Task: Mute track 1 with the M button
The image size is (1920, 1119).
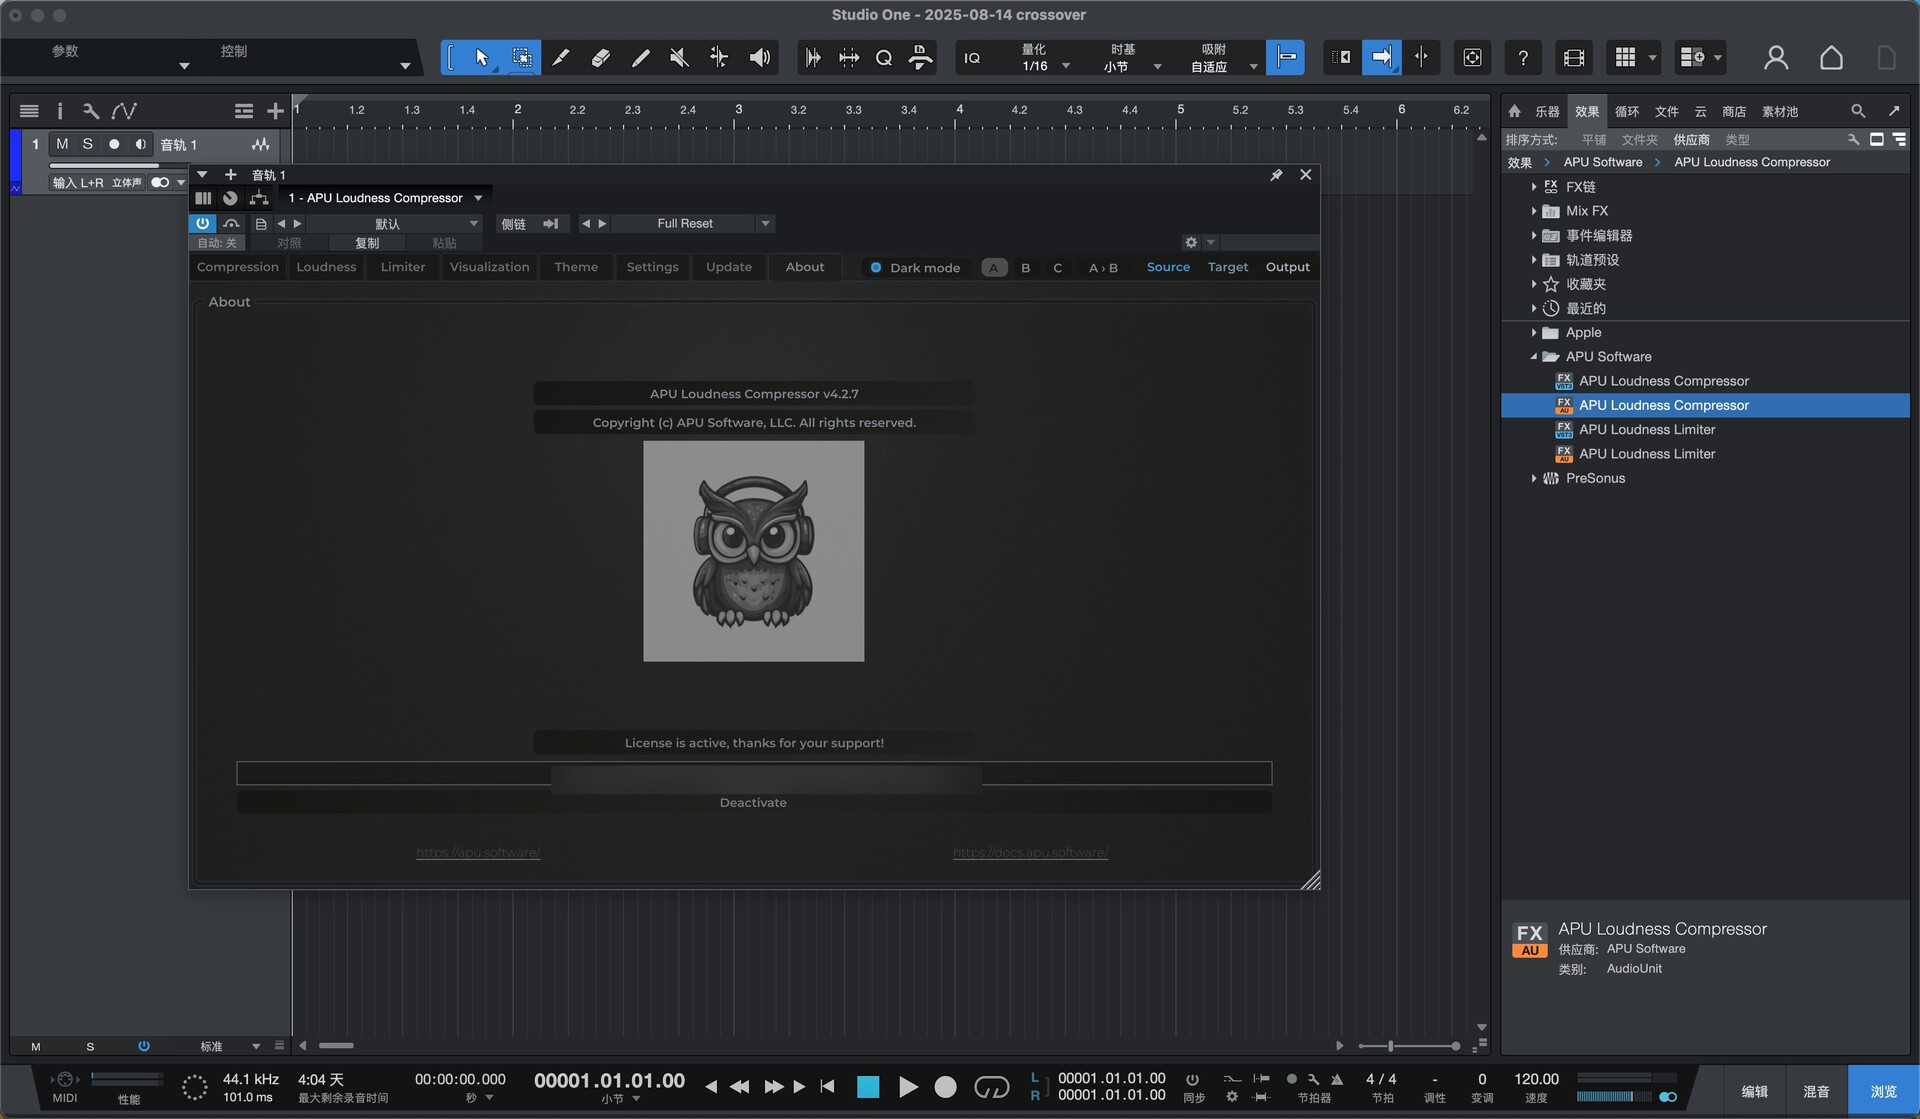Action: (x=62, y=144)
